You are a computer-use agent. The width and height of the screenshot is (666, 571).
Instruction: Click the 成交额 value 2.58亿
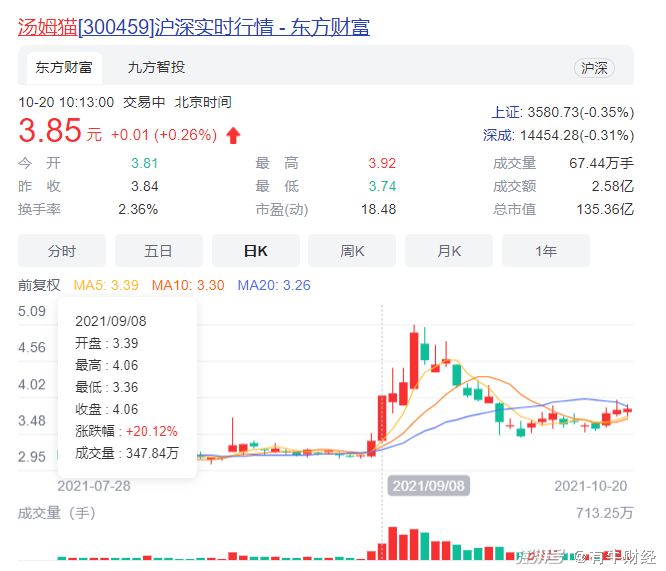click(x=612, y=186)
